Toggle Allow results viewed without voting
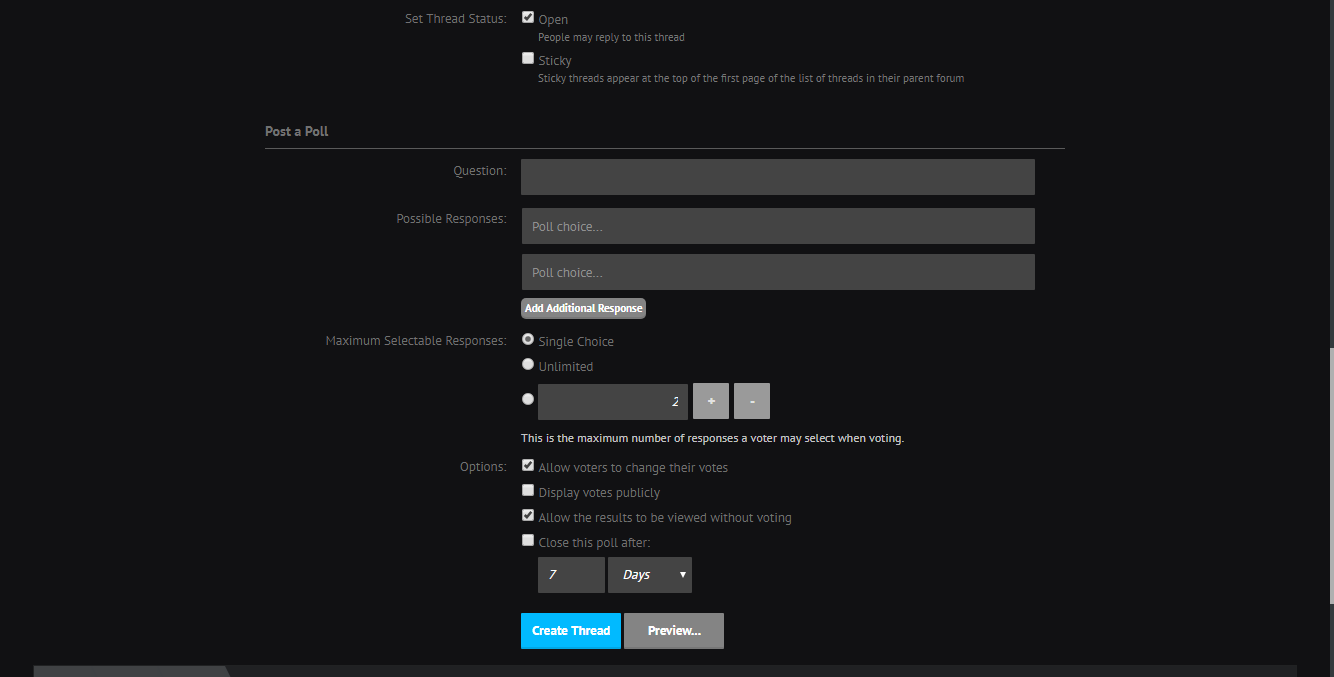This screenshot has height=677, width=1334. pyautogui.click(x=528, y=516)
